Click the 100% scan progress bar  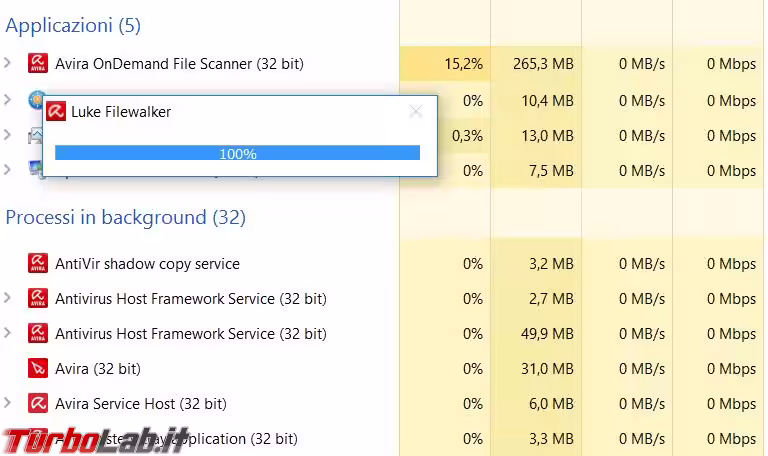(237, 153)
